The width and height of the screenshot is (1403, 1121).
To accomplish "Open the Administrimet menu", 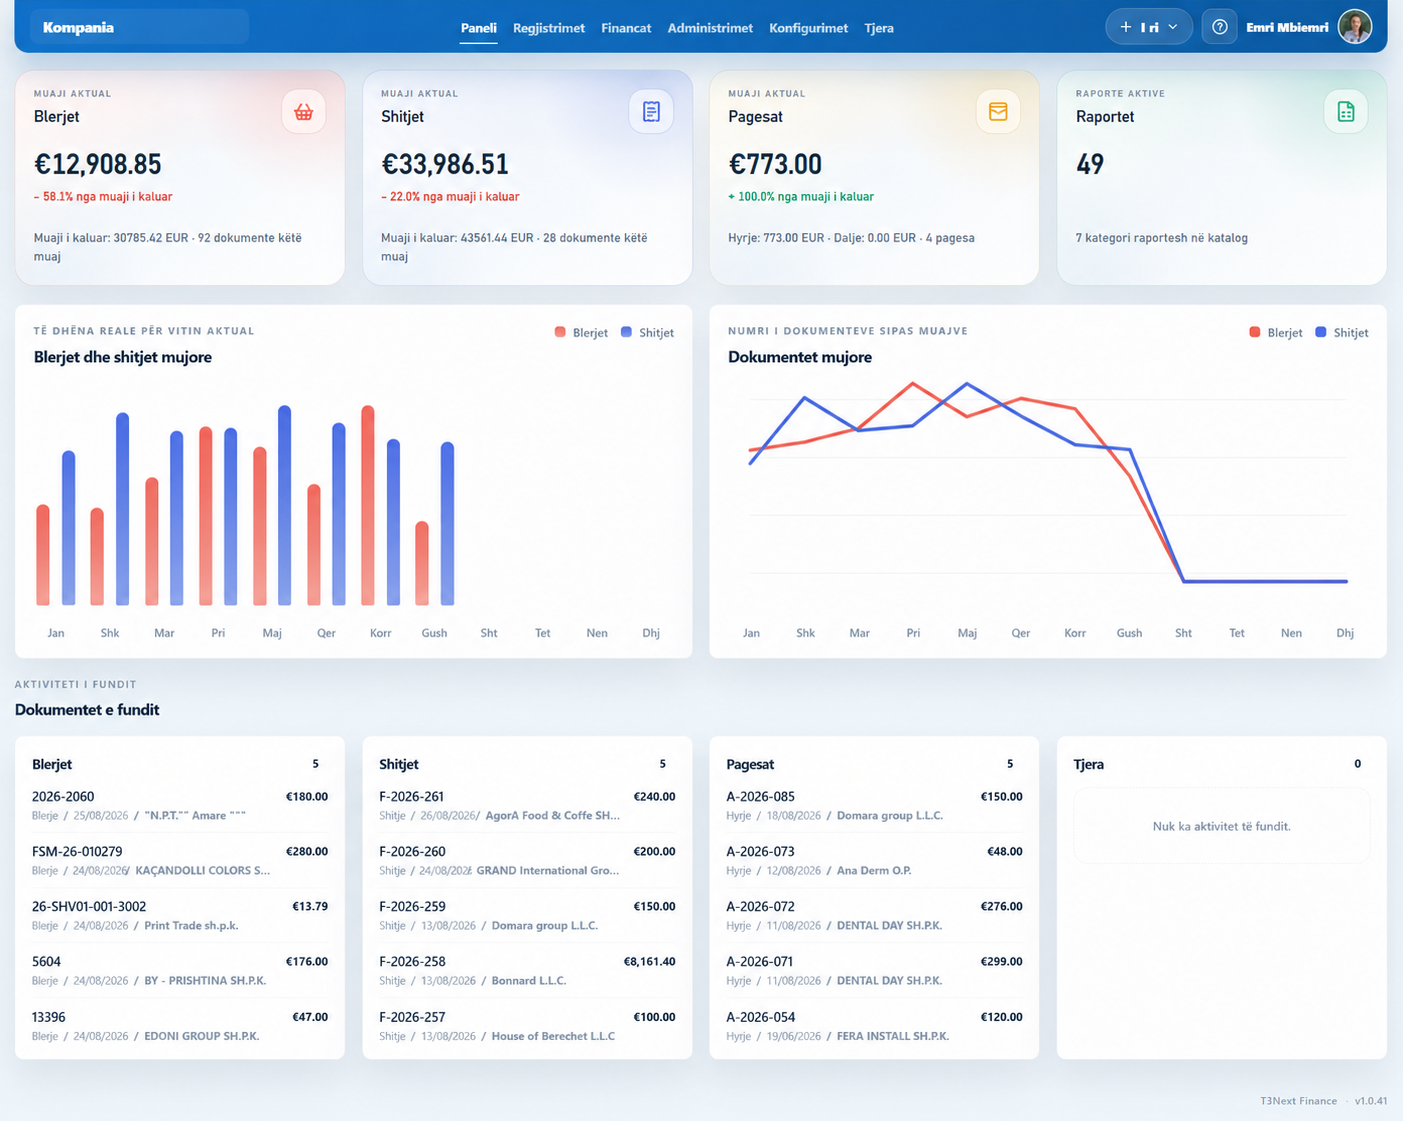I will (710, 28).
